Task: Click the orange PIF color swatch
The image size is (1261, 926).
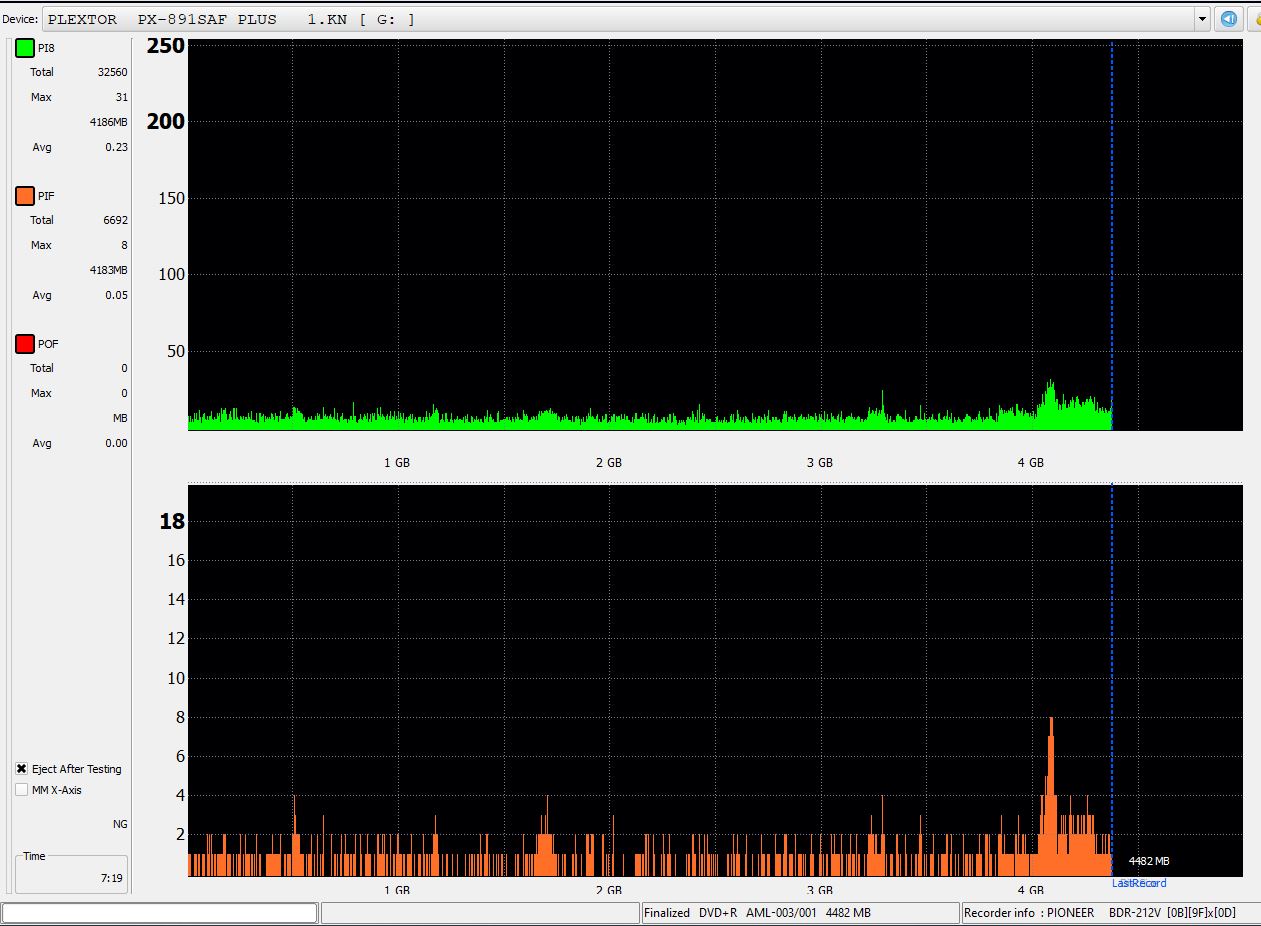Action: coord(25,196)
